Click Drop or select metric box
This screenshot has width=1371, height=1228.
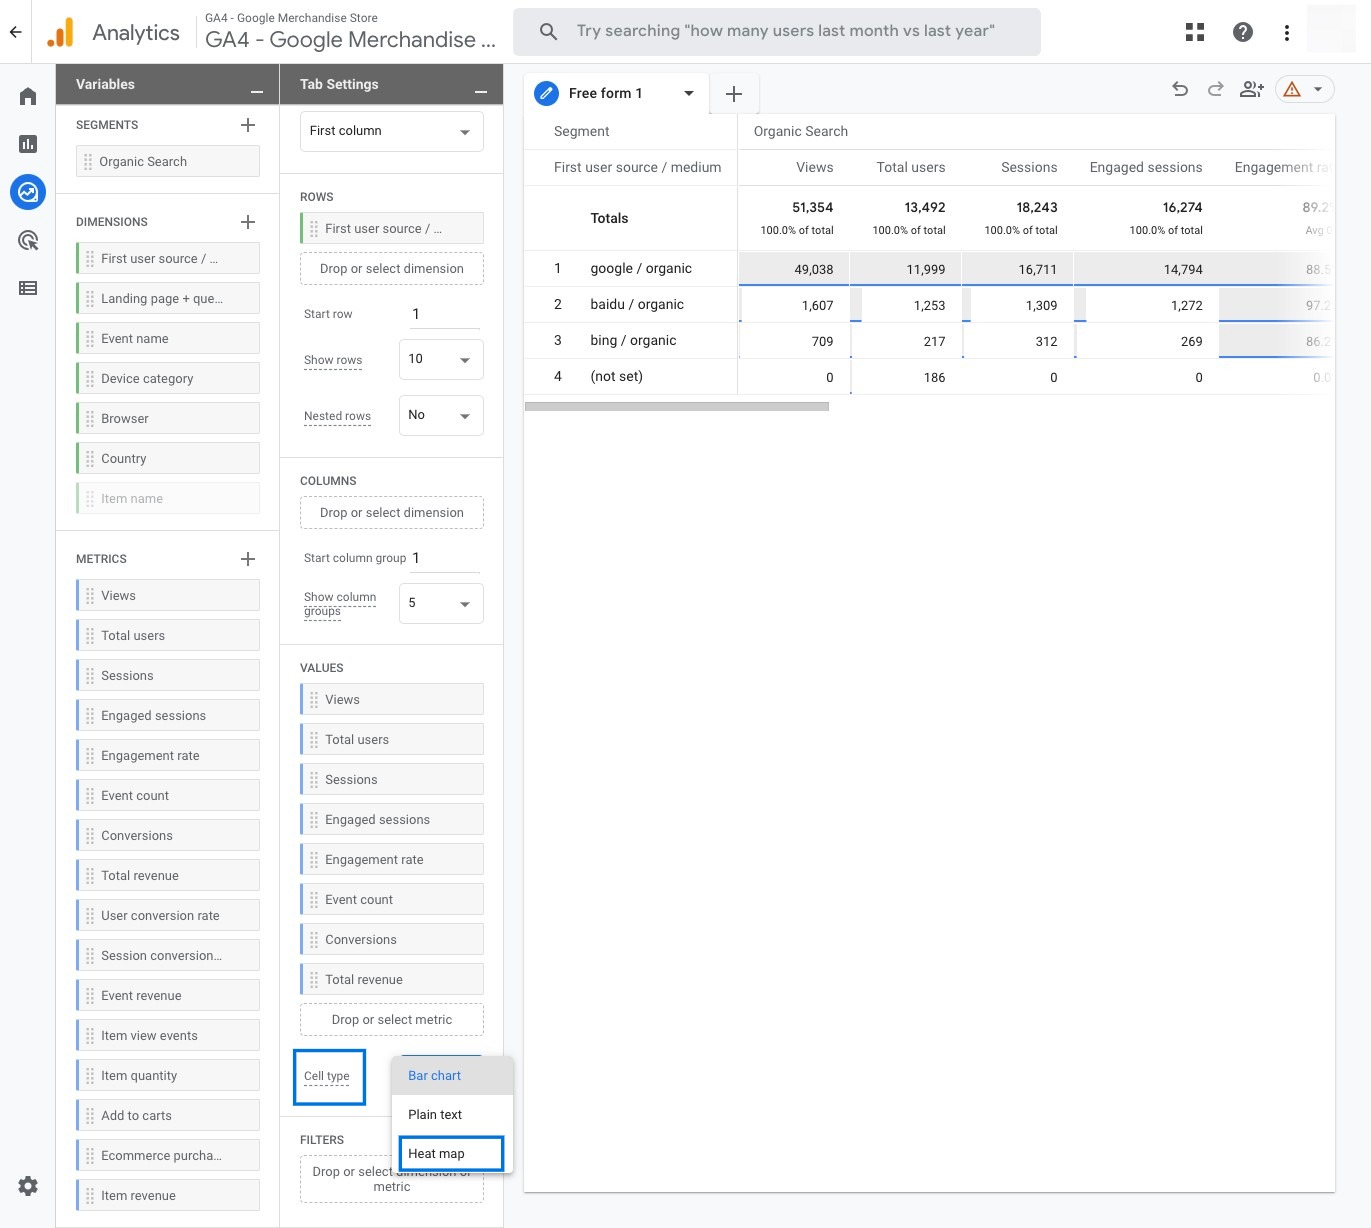coord(392,1020)
